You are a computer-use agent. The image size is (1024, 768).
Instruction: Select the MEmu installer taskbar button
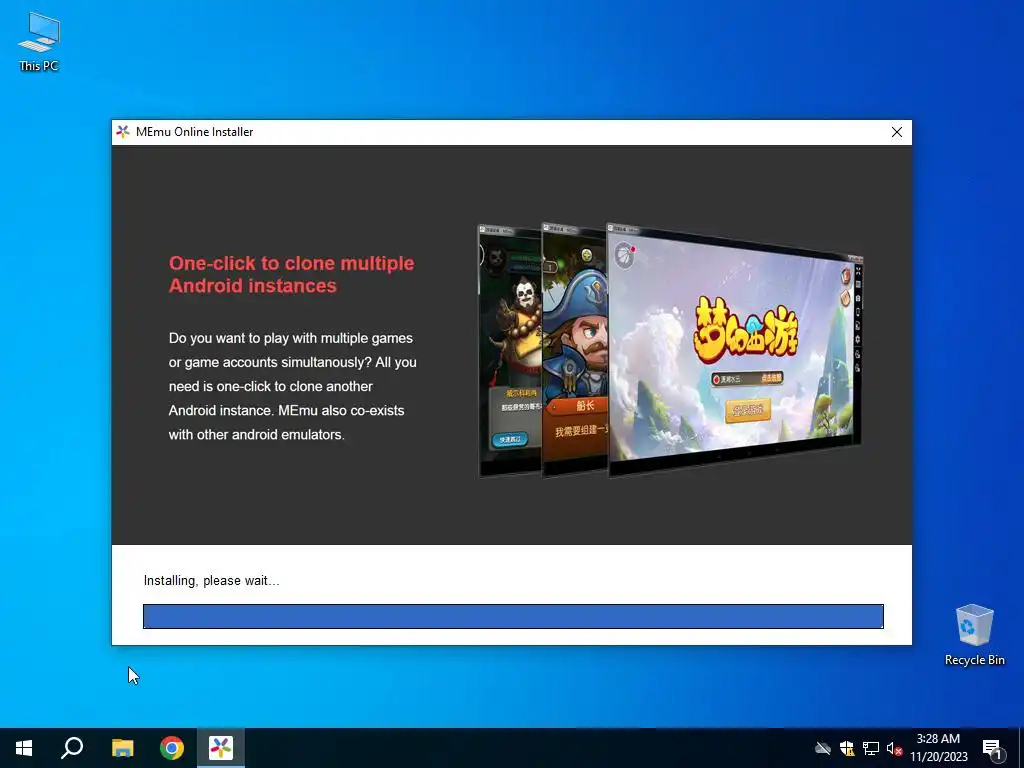tap(221, 748)
